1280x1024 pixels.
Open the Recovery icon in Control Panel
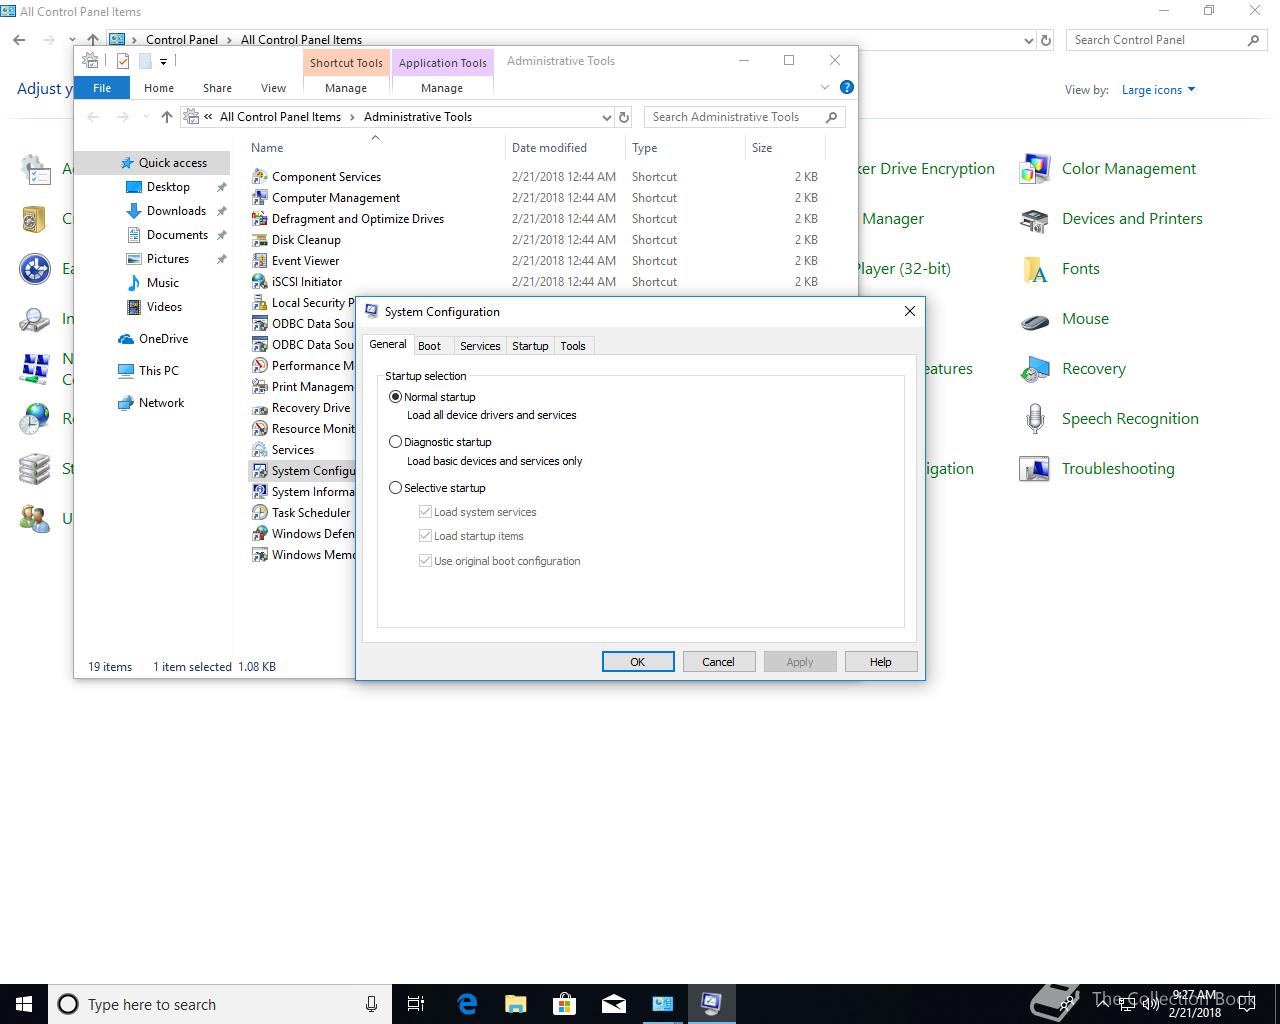coord(1034,369)
